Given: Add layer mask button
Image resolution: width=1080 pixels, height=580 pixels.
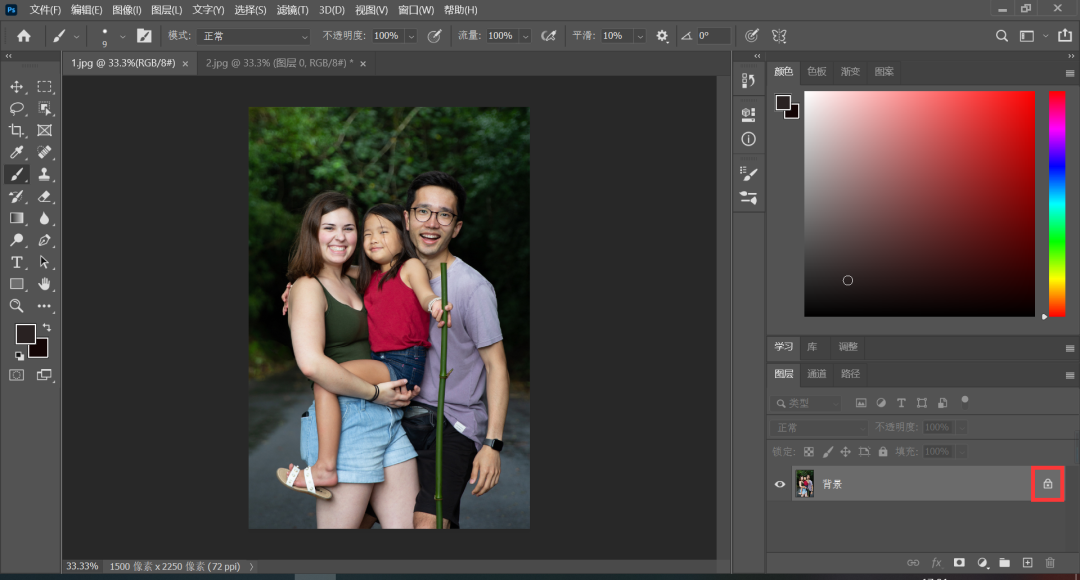Looking at the screenshot, I should pyautogui.click(x=959, y=563).
